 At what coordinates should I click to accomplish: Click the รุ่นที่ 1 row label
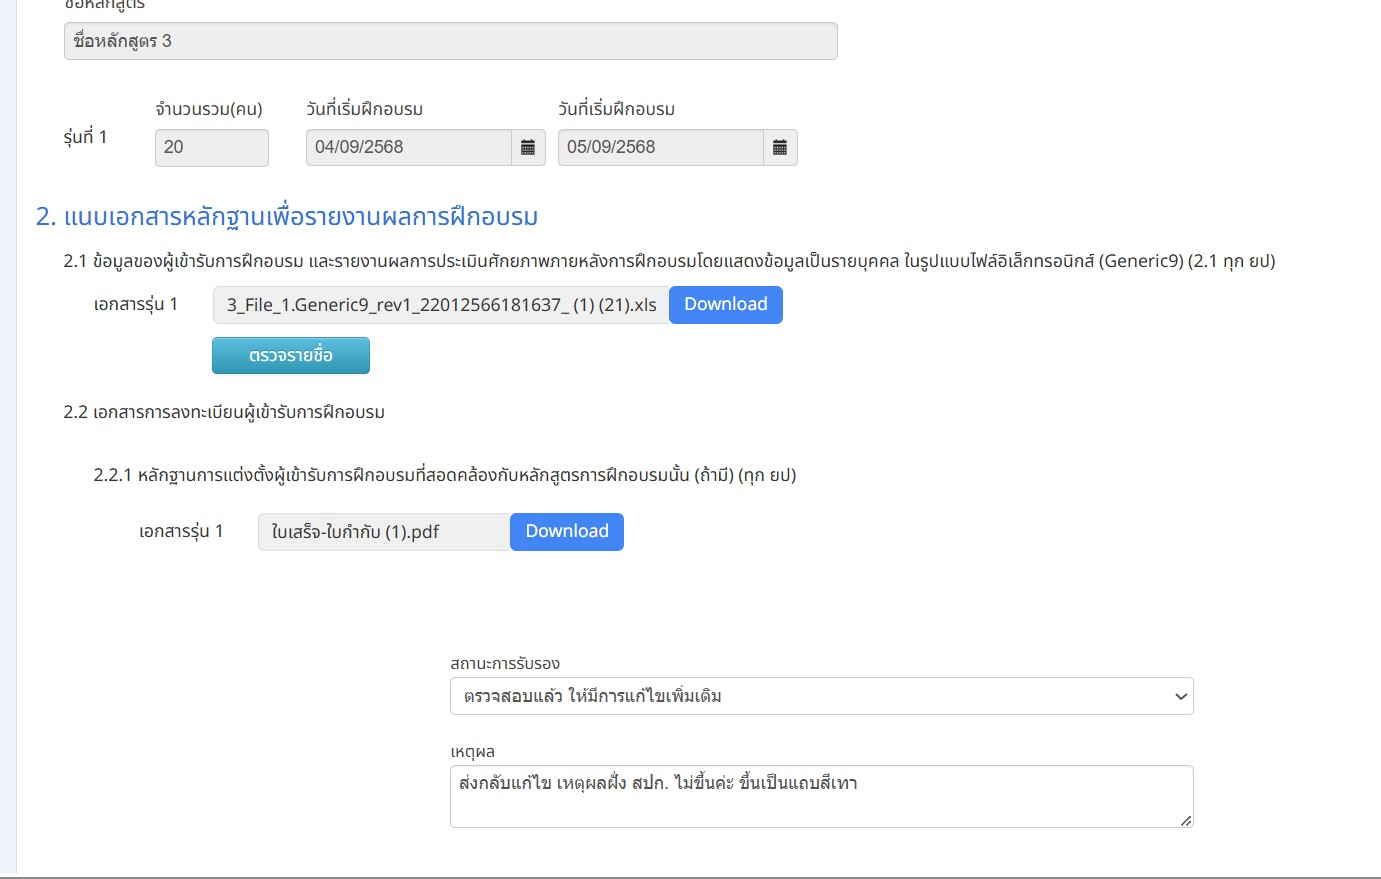point(85,137)
